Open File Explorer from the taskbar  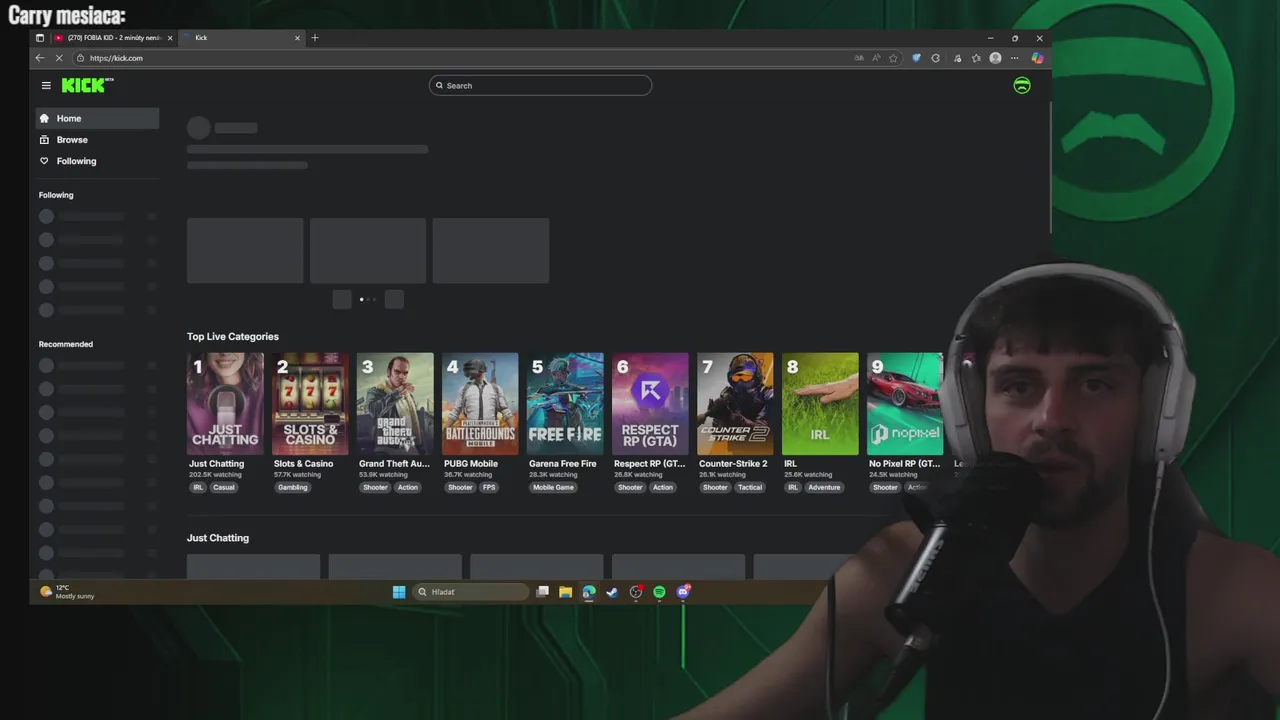coord(565,592)
